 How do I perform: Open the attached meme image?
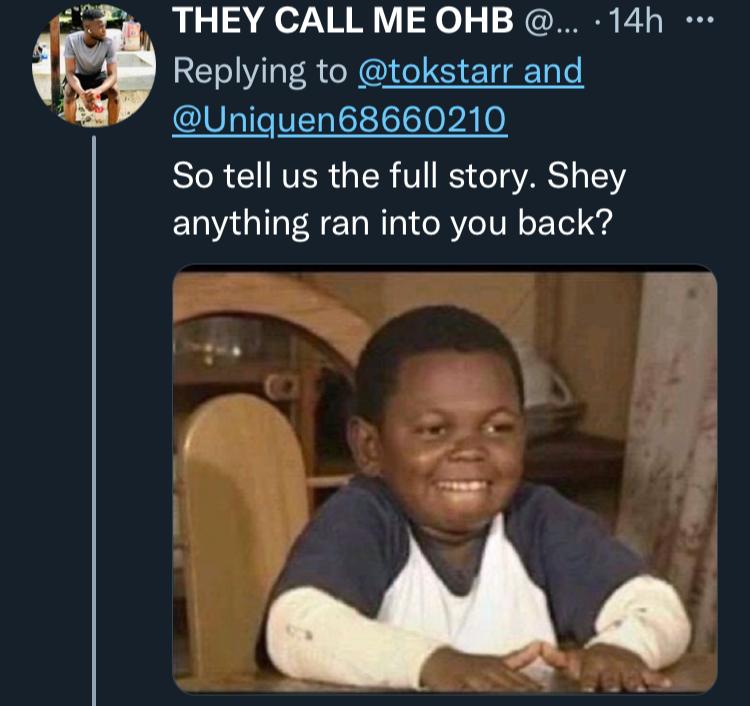coord(444,478)
